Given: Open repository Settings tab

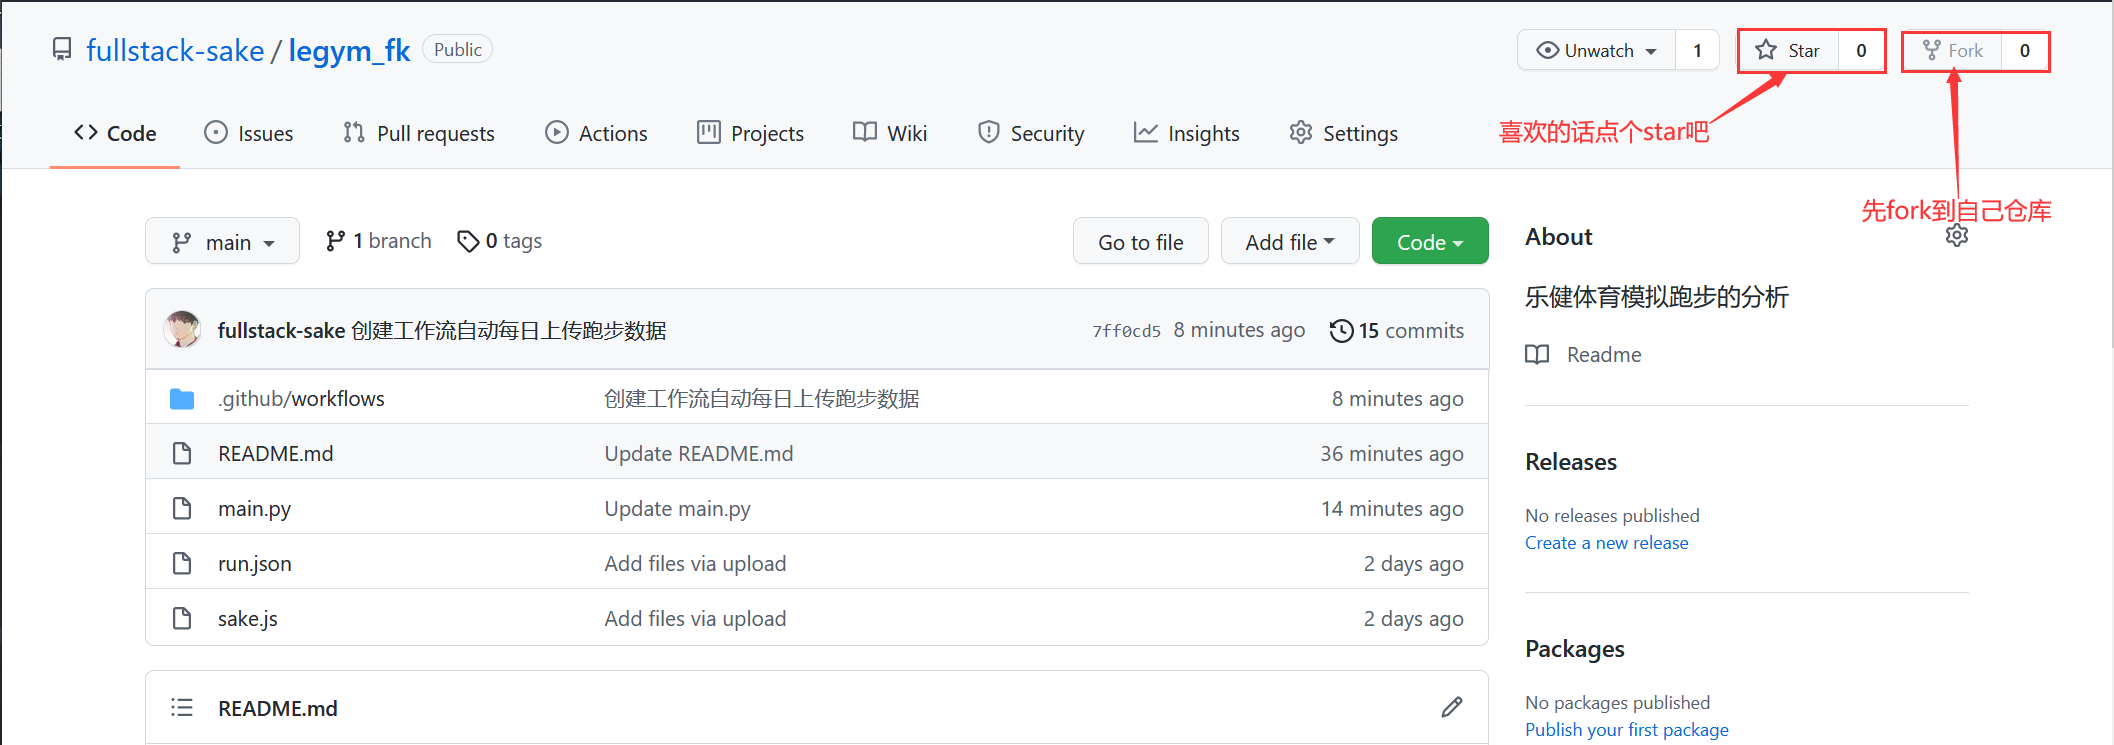Looking at the screenshot, I should pos(1343,133).
